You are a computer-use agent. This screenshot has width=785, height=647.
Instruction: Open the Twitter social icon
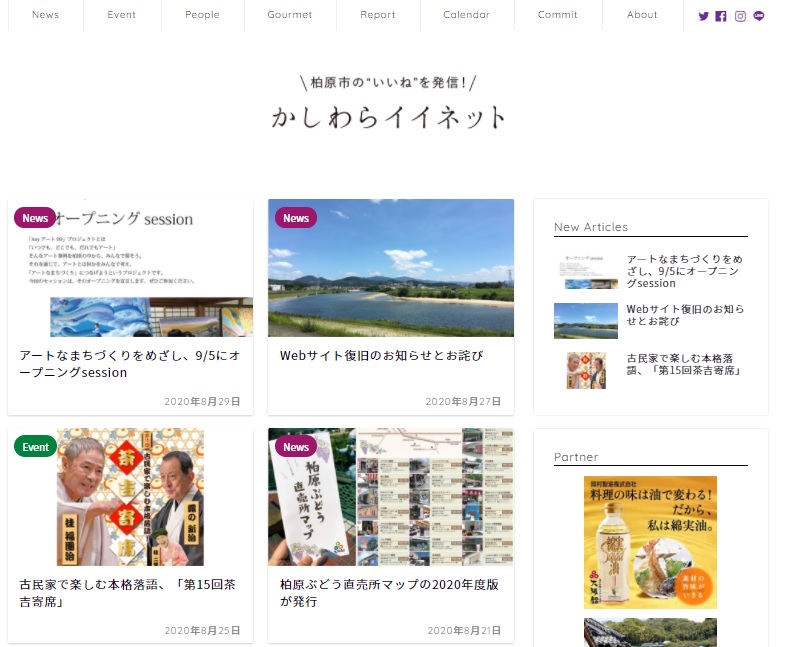(703, 16)
